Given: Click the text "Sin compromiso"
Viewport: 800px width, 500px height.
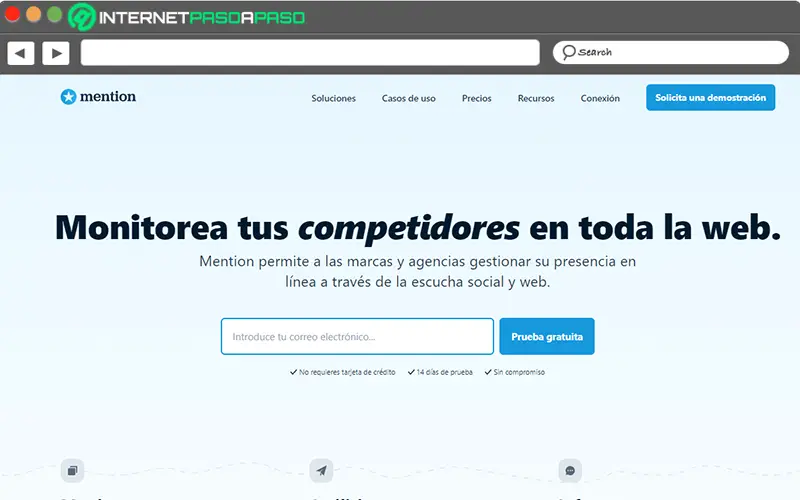Looking at the screenshot, I should pyautogui.click(x=519, y=372).
